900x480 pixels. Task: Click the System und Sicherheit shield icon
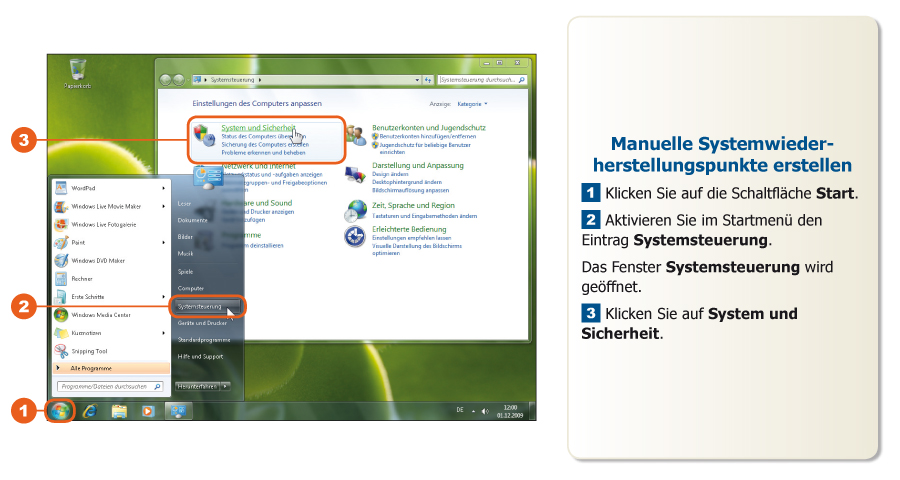click(x=204, y=135)
